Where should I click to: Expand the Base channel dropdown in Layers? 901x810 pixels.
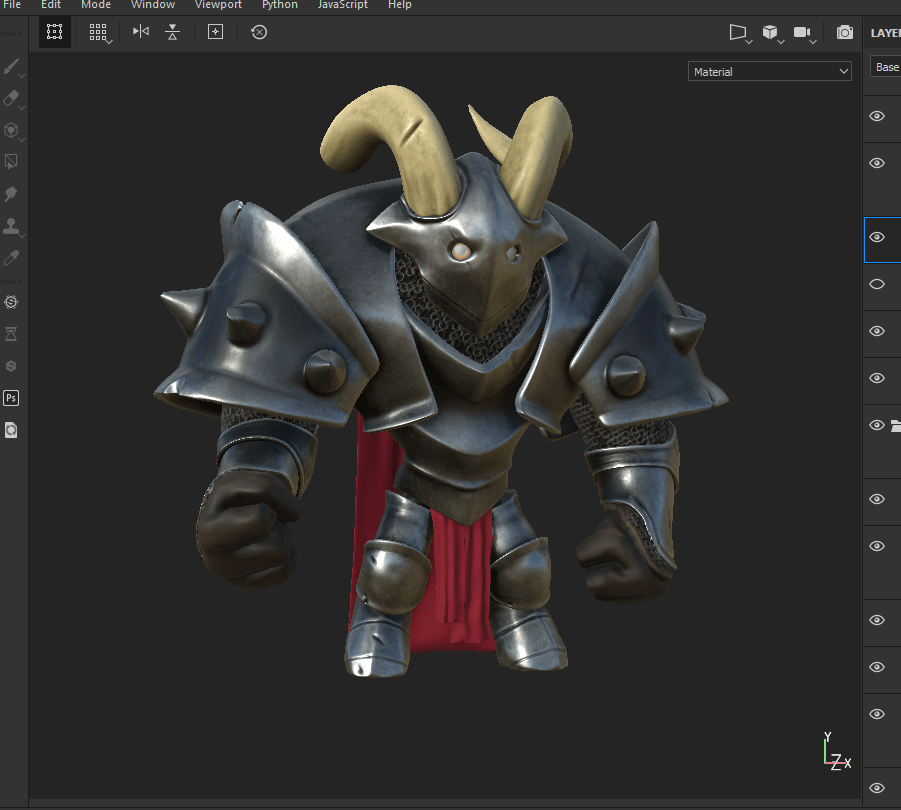(x=886, y=67)
